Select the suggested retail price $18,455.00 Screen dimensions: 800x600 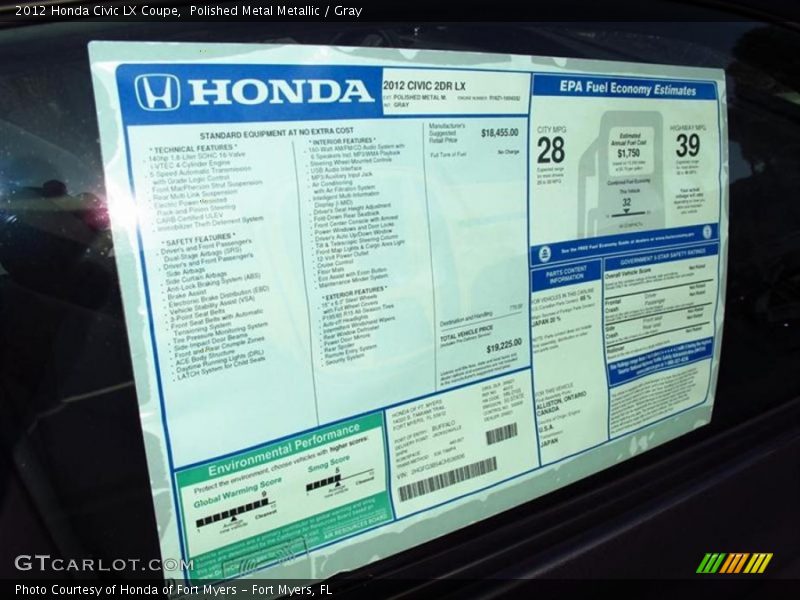tap(499, 133)
